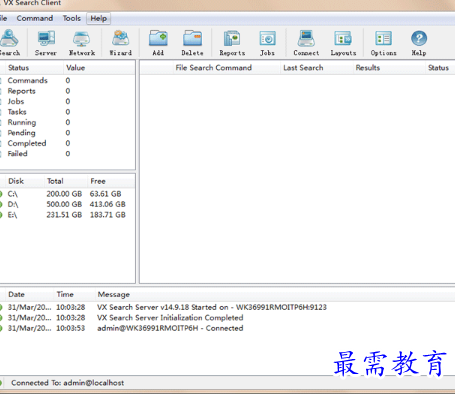Viewport: 455px width, 395px height.
Task: Open the Help menu
Action: (x=99, y=18)
